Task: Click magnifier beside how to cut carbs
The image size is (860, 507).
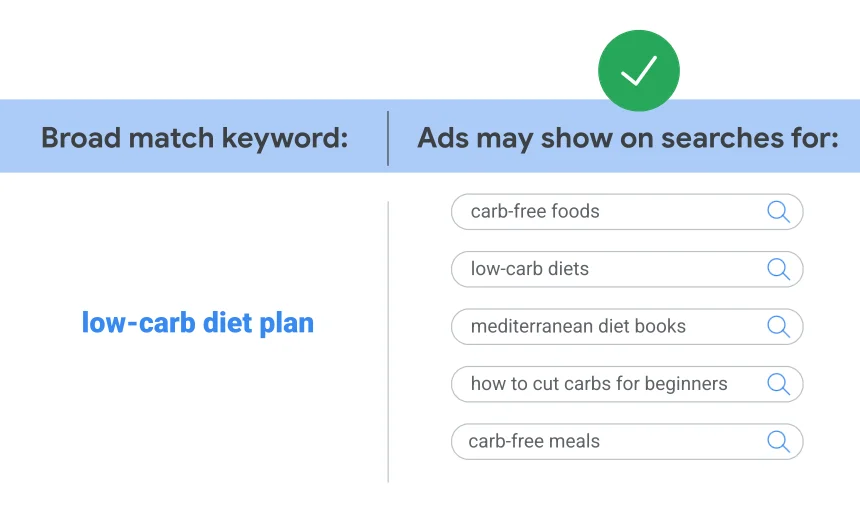Action: [x=778, y=384]
